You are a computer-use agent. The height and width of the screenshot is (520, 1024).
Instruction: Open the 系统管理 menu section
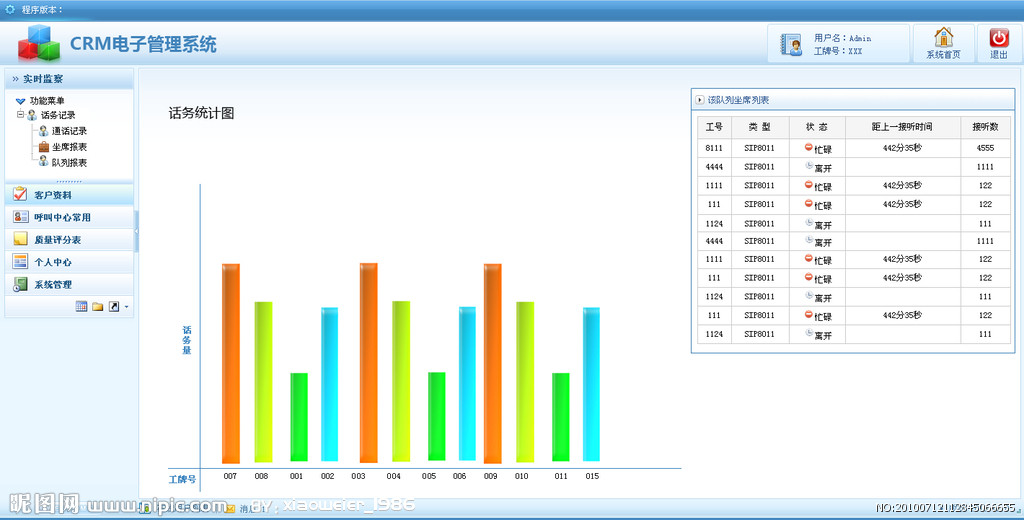coord(53,285)
